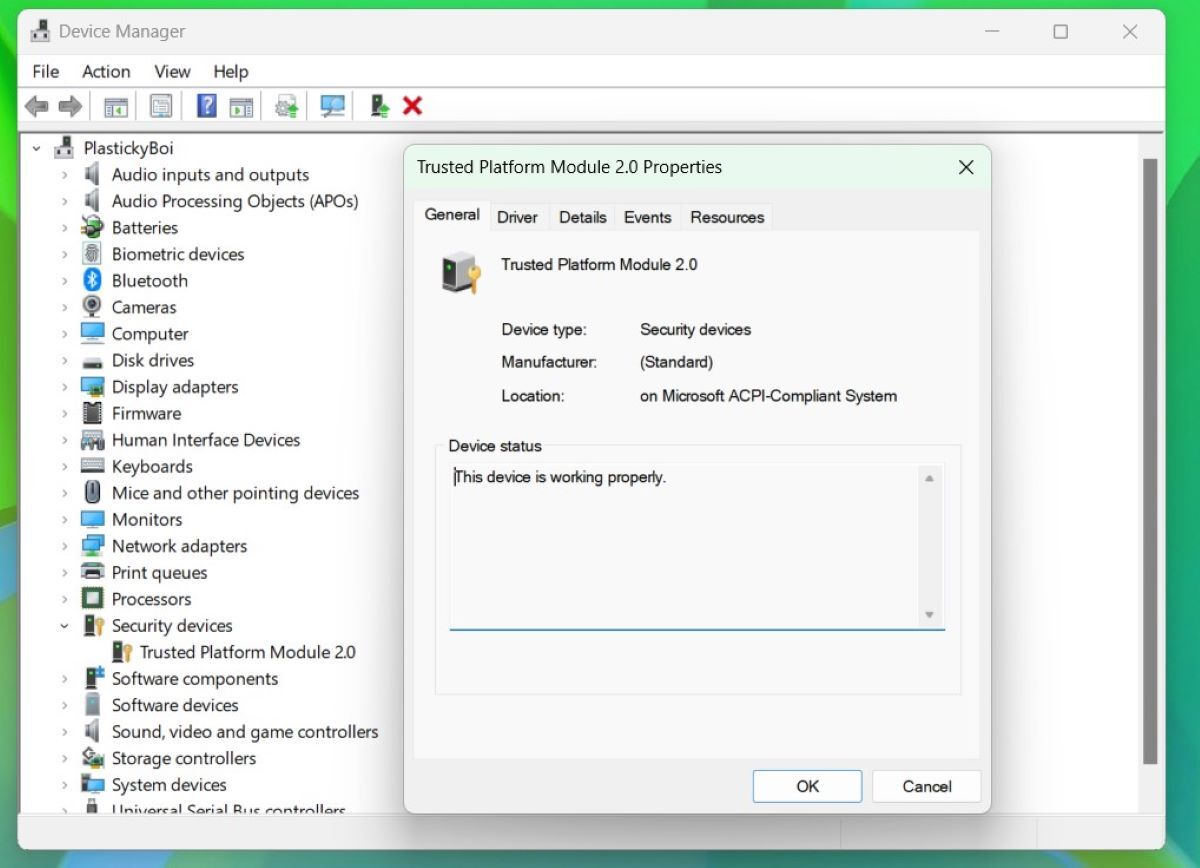
Task: Click the scroll-down arrow of the status box
Action: click(929, 617)
